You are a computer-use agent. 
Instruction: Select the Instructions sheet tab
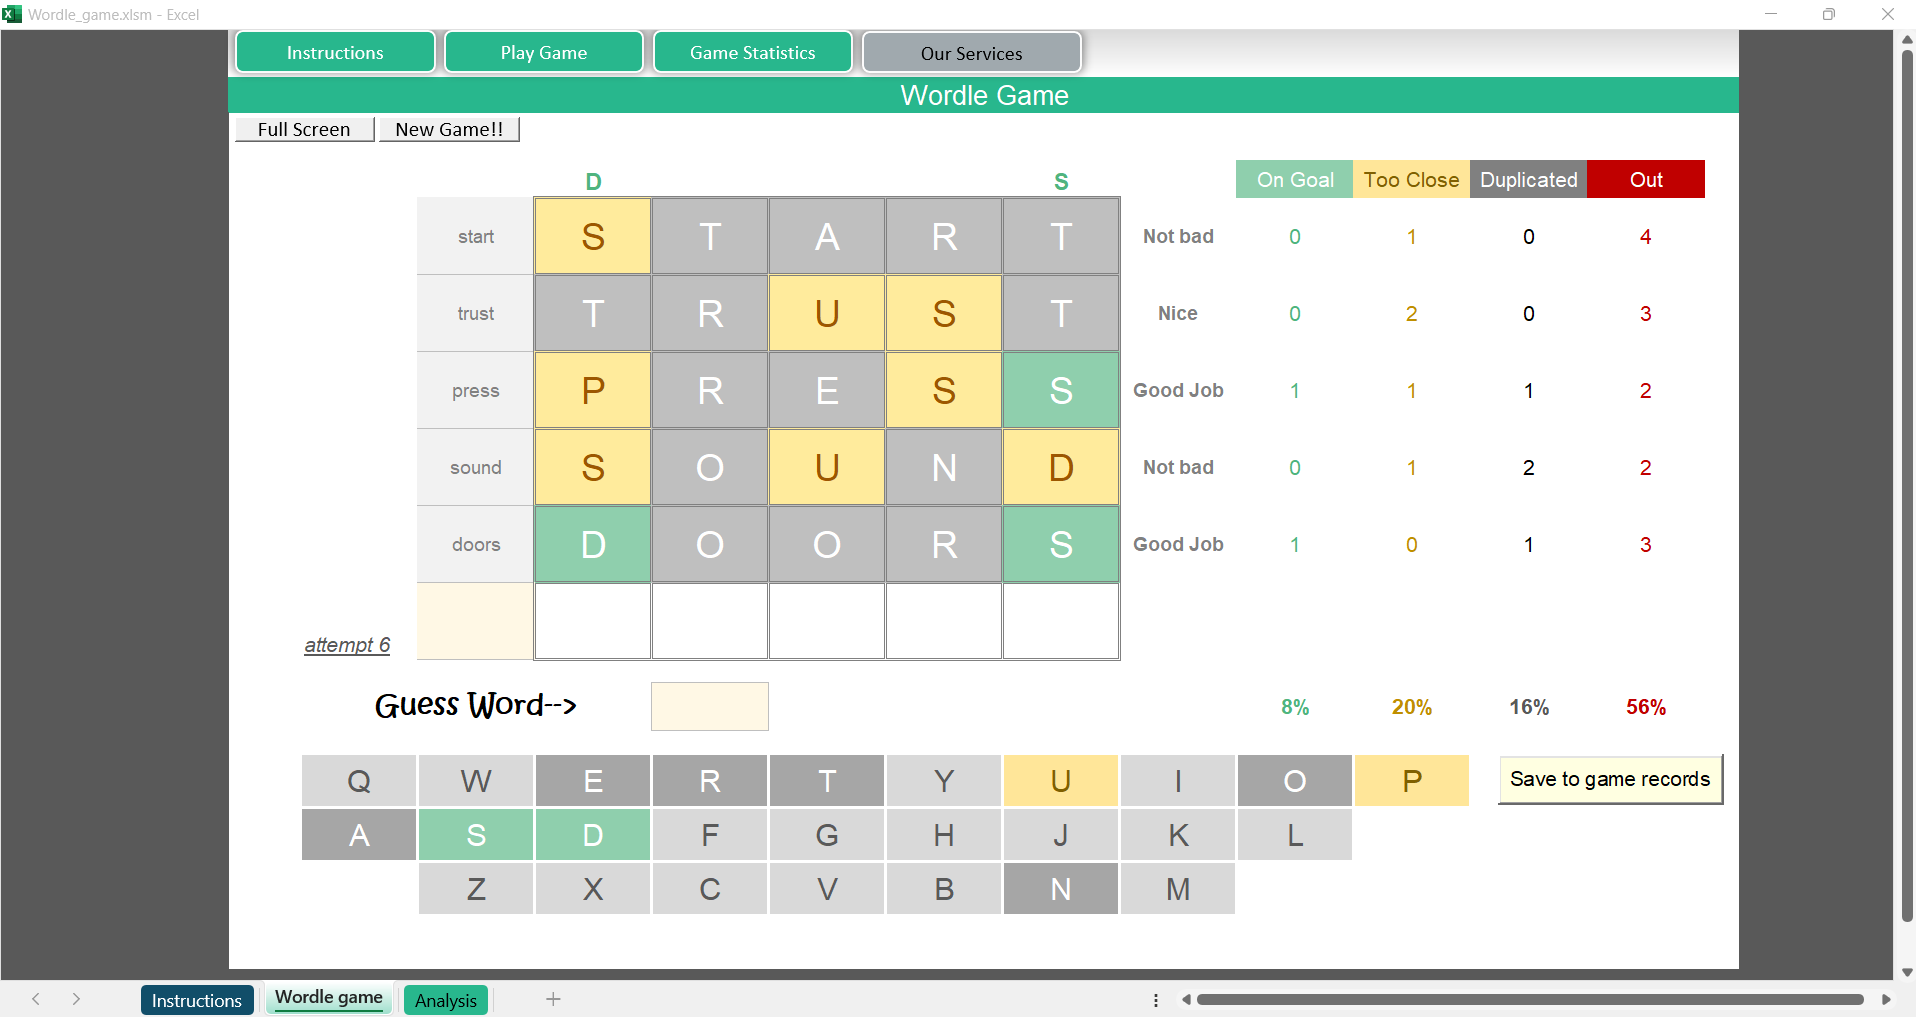click(197, 1000)
